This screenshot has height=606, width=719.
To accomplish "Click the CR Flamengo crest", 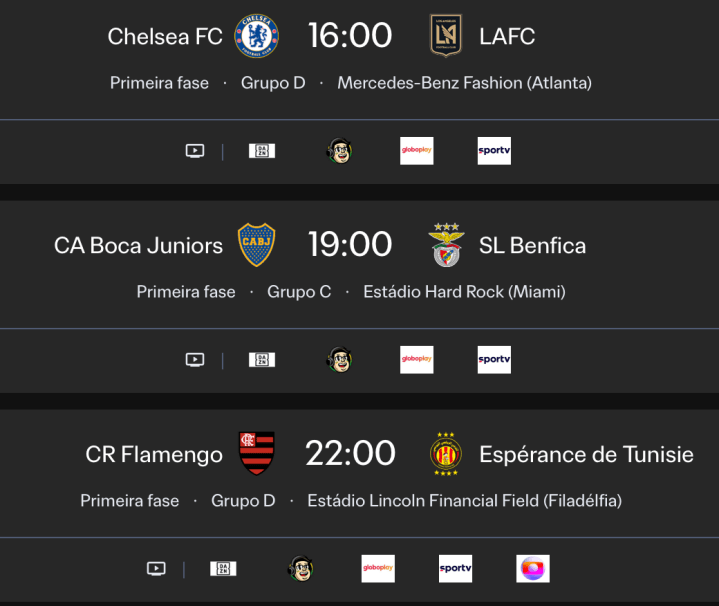I will tap(257, 454).
